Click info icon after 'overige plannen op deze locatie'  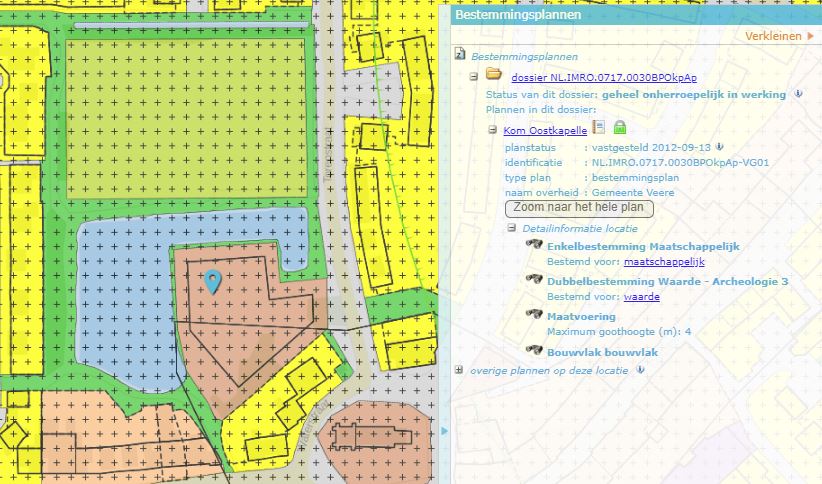(x=640, y=370)
